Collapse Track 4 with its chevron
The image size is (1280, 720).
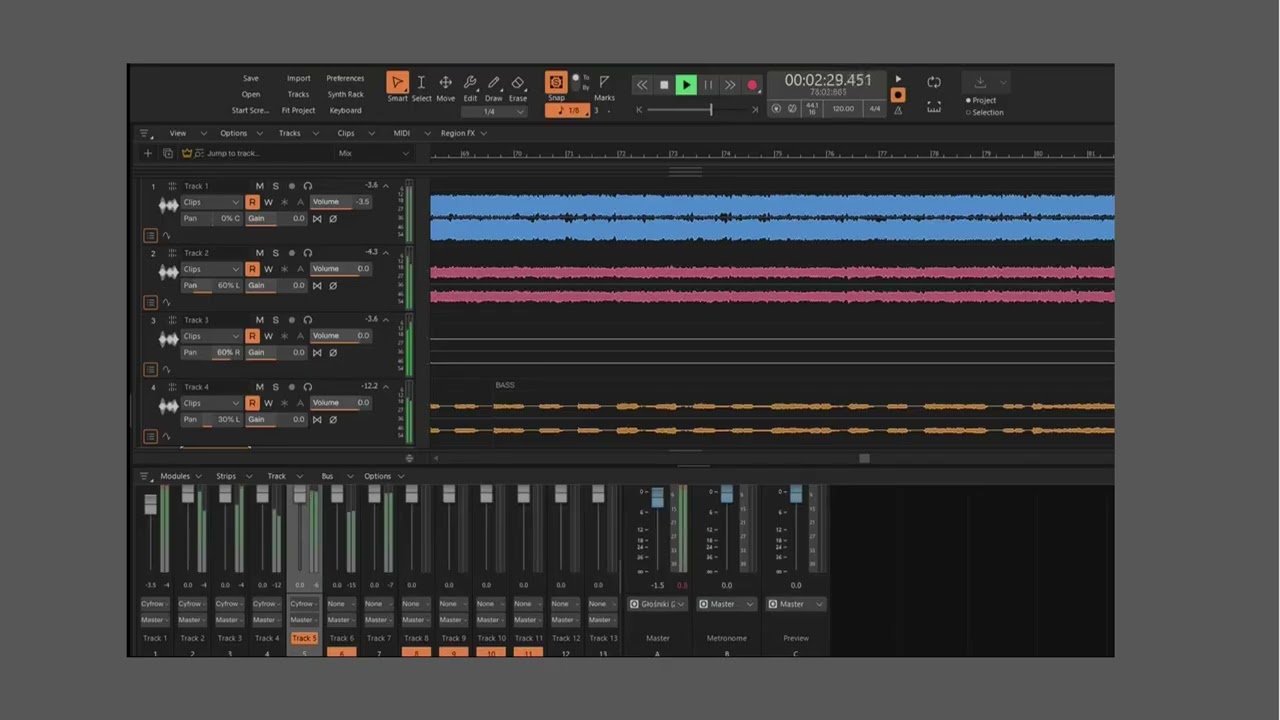pyautogui.click(x=386, y=387)
